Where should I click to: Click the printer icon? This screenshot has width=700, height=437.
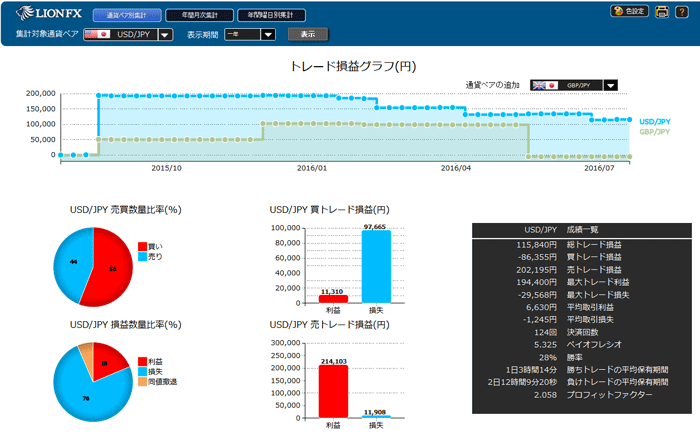click(x=662, y=12)
